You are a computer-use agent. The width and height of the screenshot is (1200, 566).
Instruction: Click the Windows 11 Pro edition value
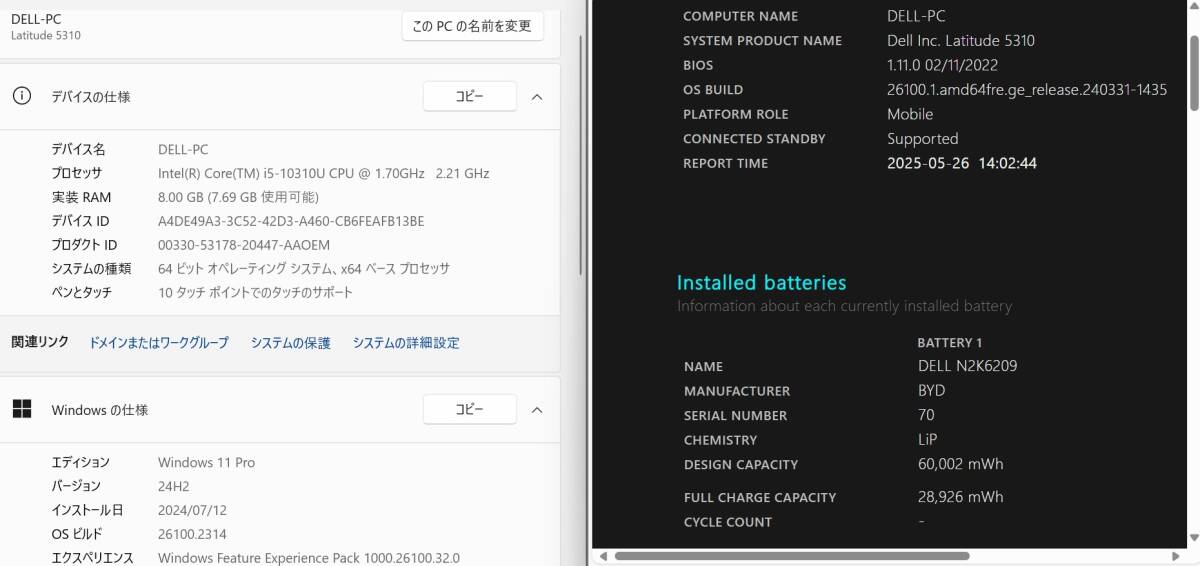206,462
